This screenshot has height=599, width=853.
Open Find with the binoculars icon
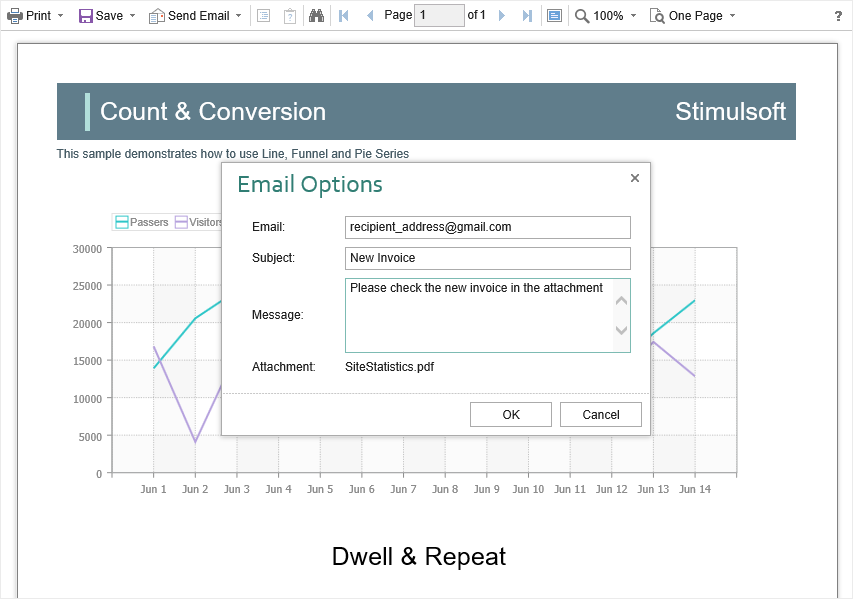[316, 16]
